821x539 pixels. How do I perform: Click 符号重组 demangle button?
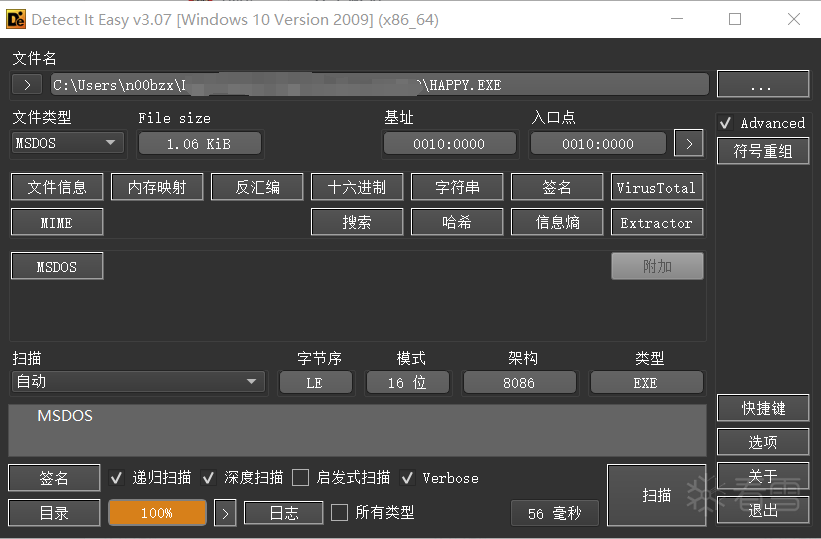coord(762,151)
